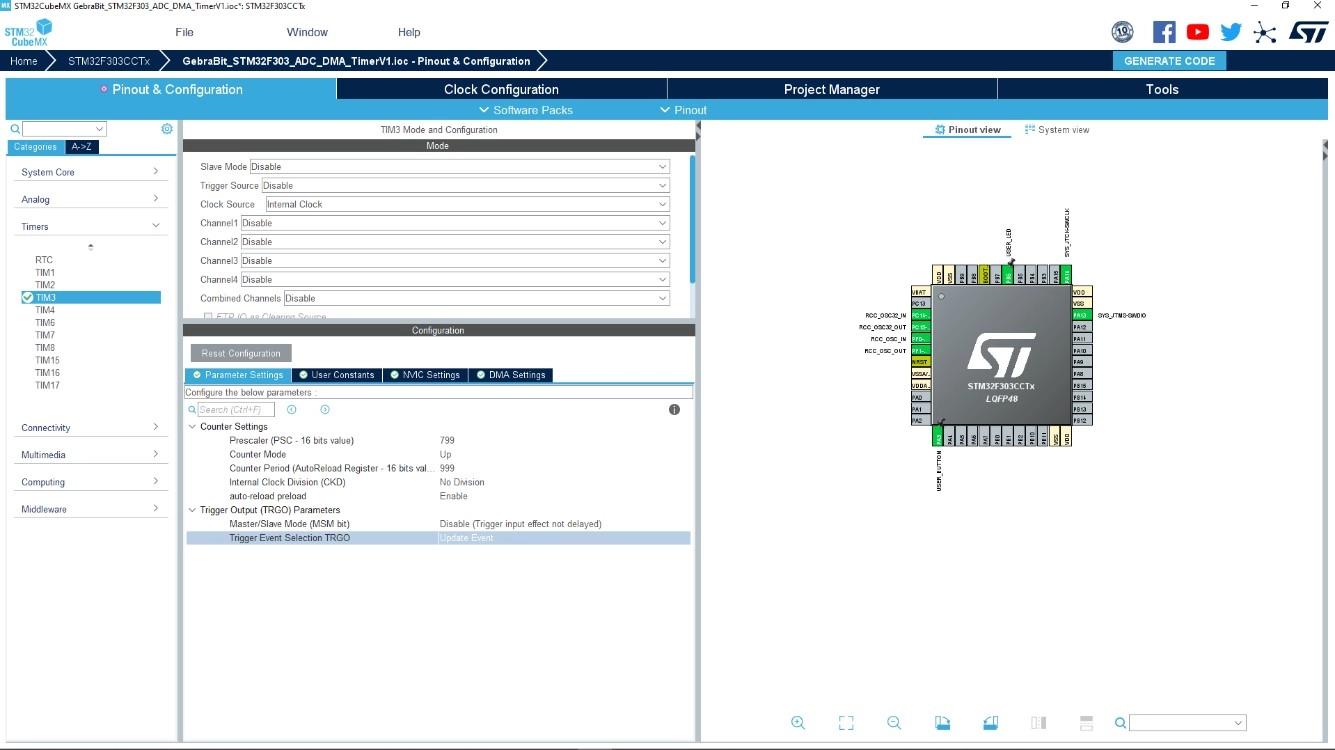Select the BOOT0 pin on chip

pyautogui.click(x=985, y=275)
